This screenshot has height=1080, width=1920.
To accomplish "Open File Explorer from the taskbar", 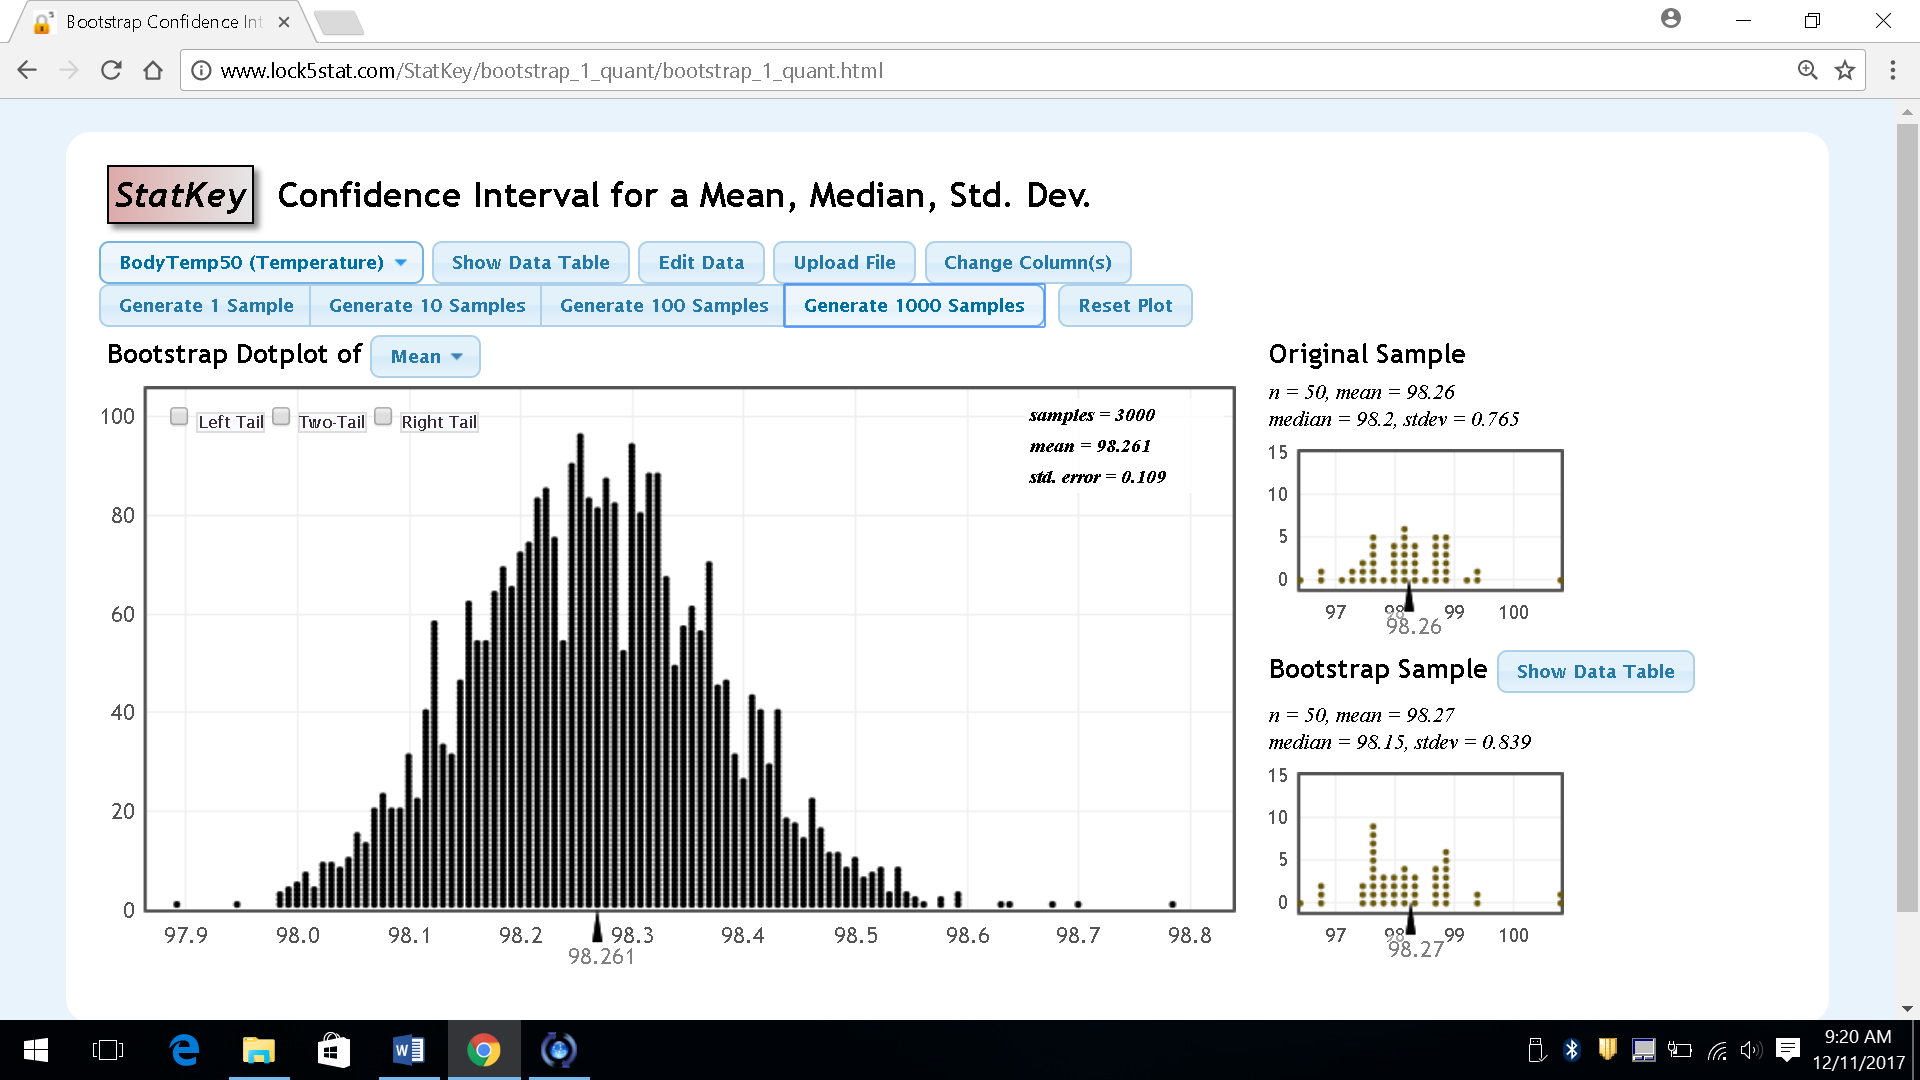I will [x=259, y=1050].
